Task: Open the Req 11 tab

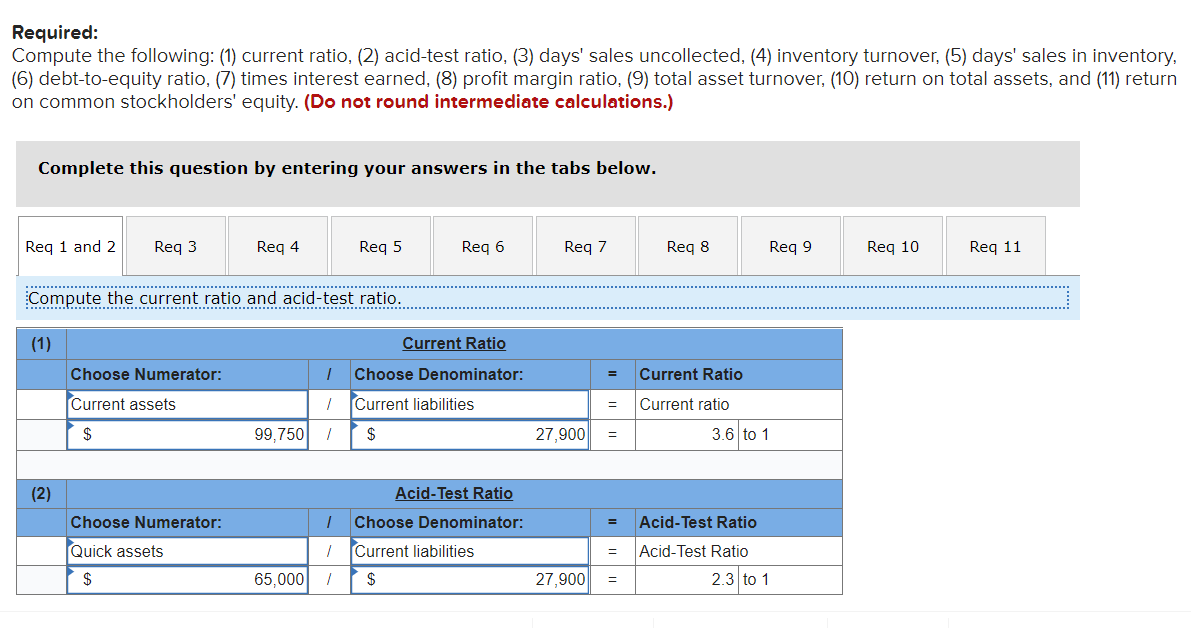Action: [x=996, y=246]
